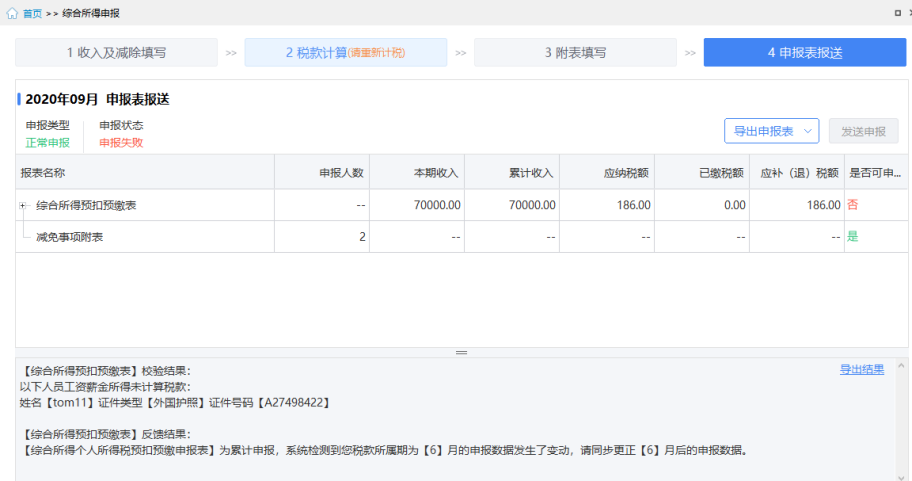
Task: Click the results panel scrollbar up arrow
Action: coord(901,366)
